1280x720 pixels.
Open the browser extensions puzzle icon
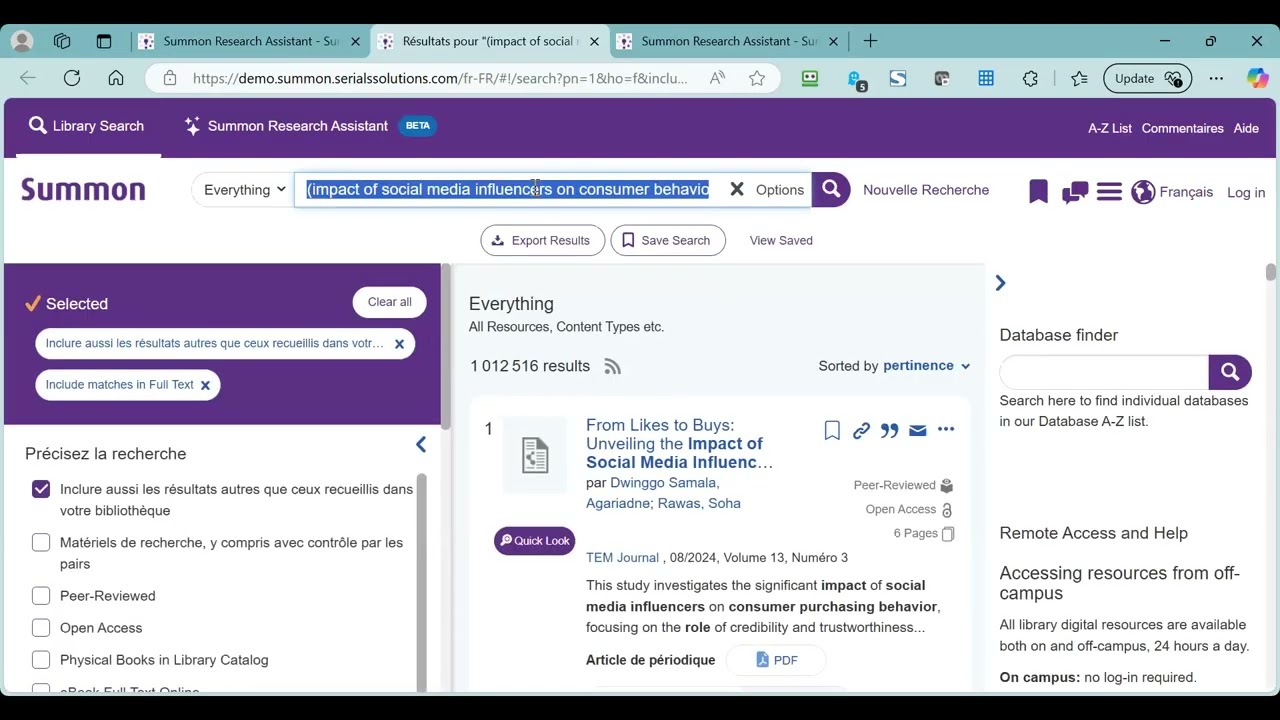pos(1030,78)
